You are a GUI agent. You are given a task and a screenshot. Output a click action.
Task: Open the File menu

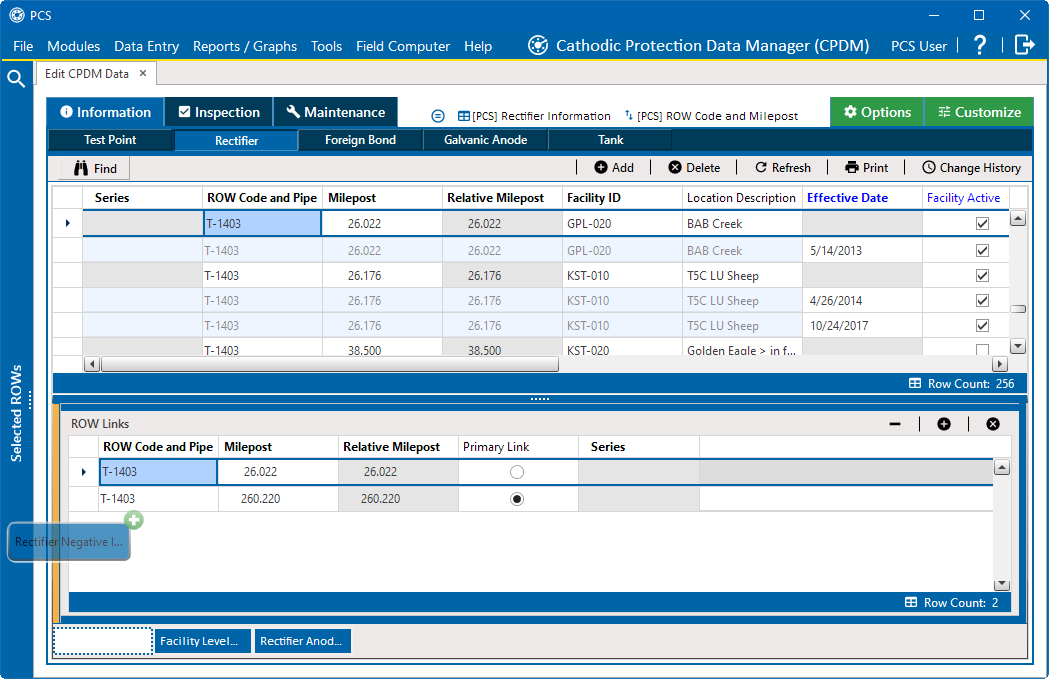point(23,46)
